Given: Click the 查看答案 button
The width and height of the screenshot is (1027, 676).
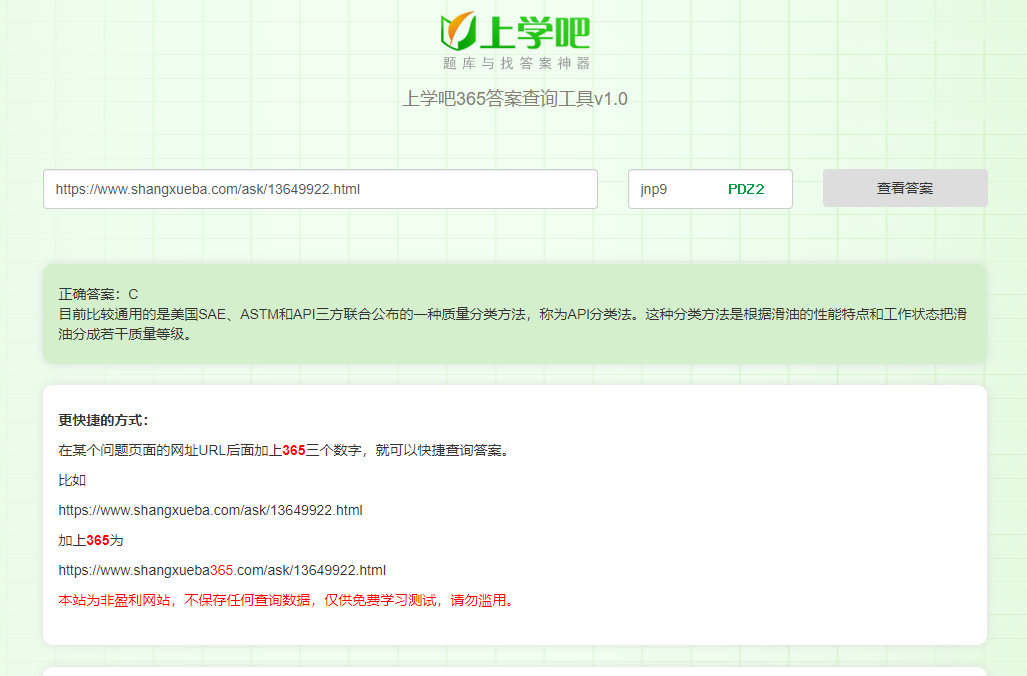Looking at the screenshot, I should tap(905, 188).
